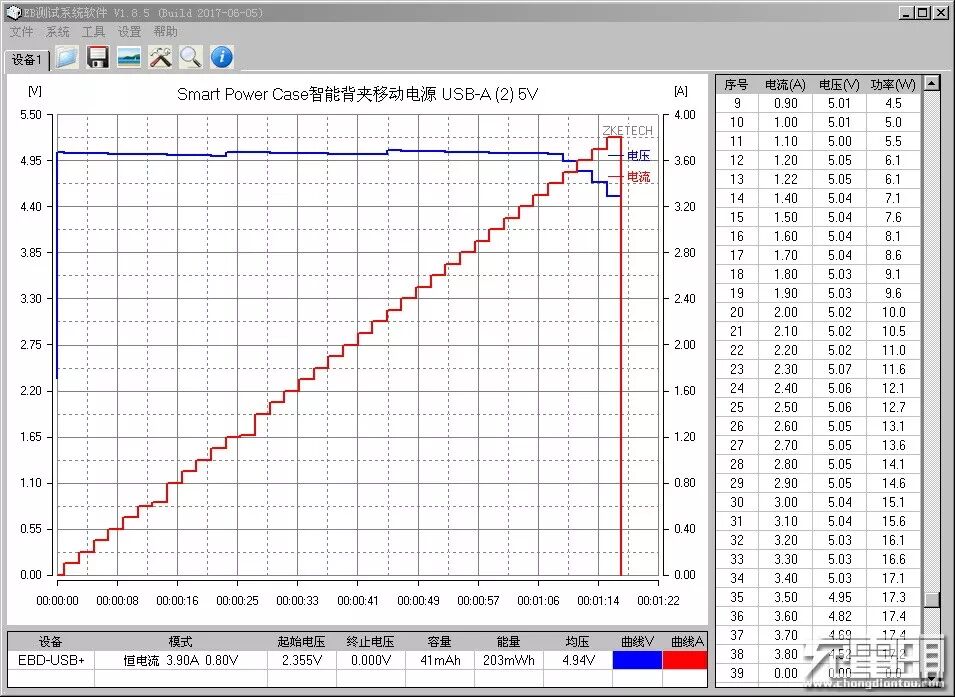Click power value 10.0 in row 20
955x697 pixels.
[893, 313]
